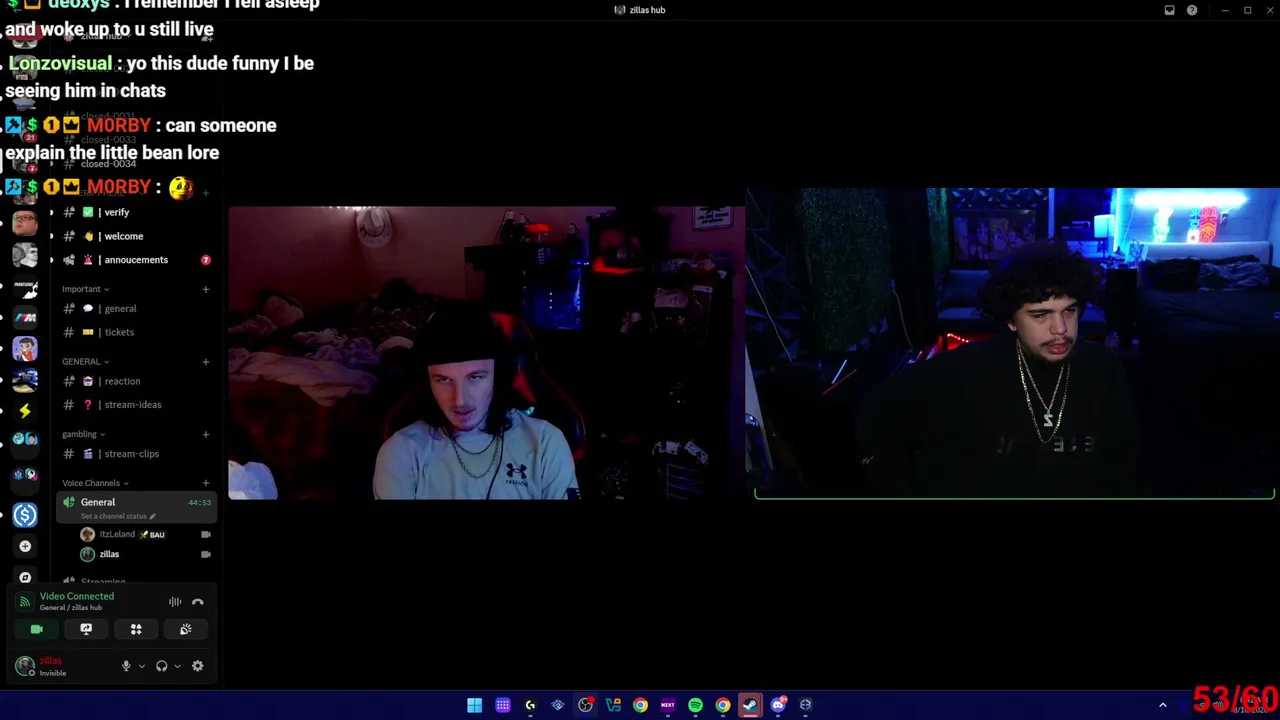
Task: Click the lightning bolt server icon
Action: 25,410
